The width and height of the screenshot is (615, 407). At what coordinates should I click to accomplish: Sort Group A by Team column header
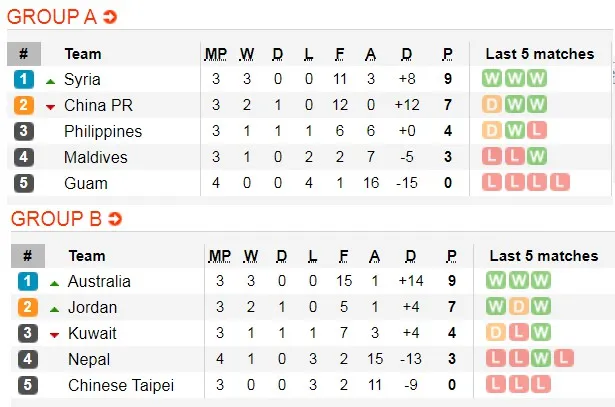coord(83,54)
